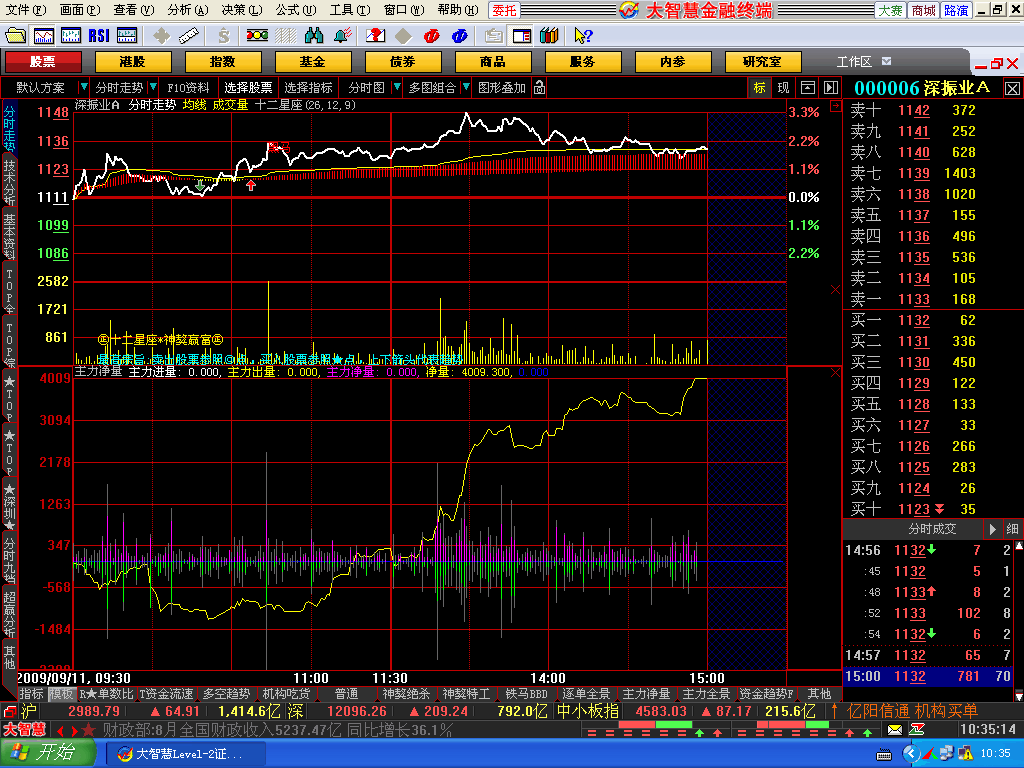Select the ruler measurement toolbar icon
This screenshot has width=1024, height=768.
(x=188, y=35)
